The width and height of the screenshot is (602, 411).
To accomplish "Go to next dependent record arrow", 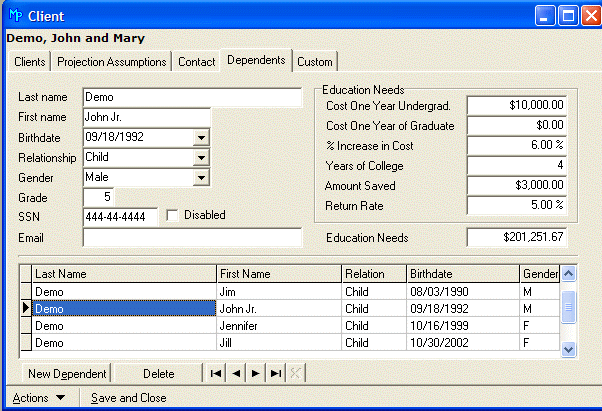I will 256,373.
